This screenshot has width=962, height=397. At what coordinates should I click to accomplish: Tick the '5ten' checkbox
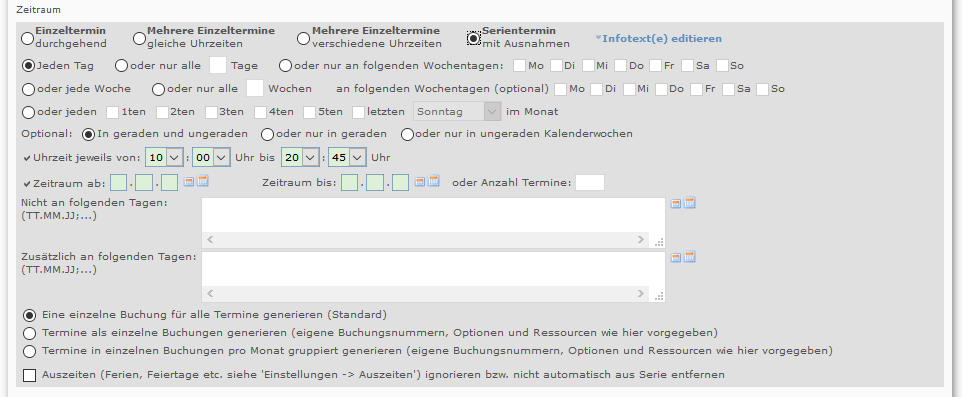pyautogui.click(x=309, y=112)
